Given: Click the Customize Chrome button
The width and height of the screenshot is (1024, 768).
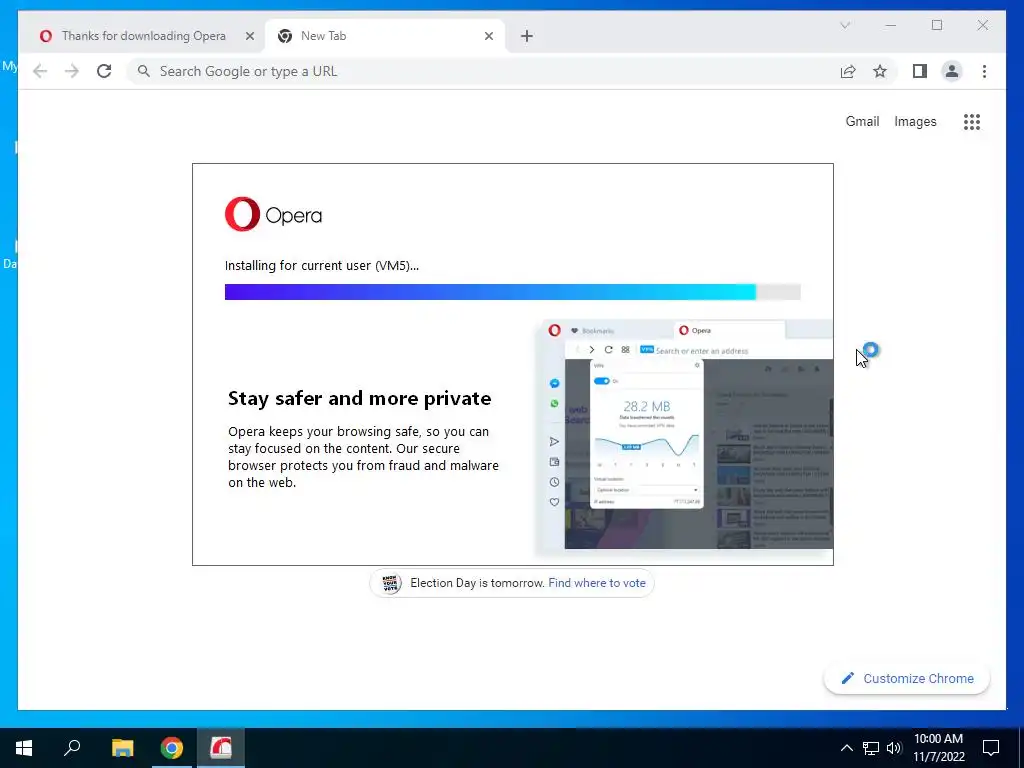Looking at the screenshot, I should [907, 679].
